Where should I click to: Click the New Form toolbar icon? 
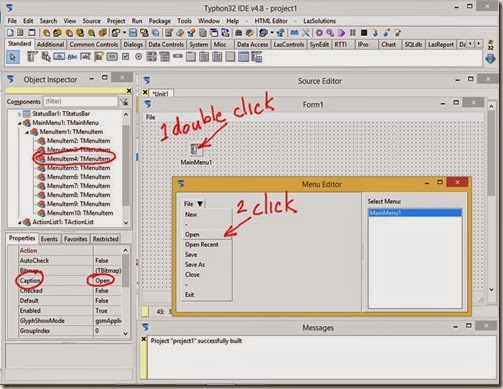point(32,33)
